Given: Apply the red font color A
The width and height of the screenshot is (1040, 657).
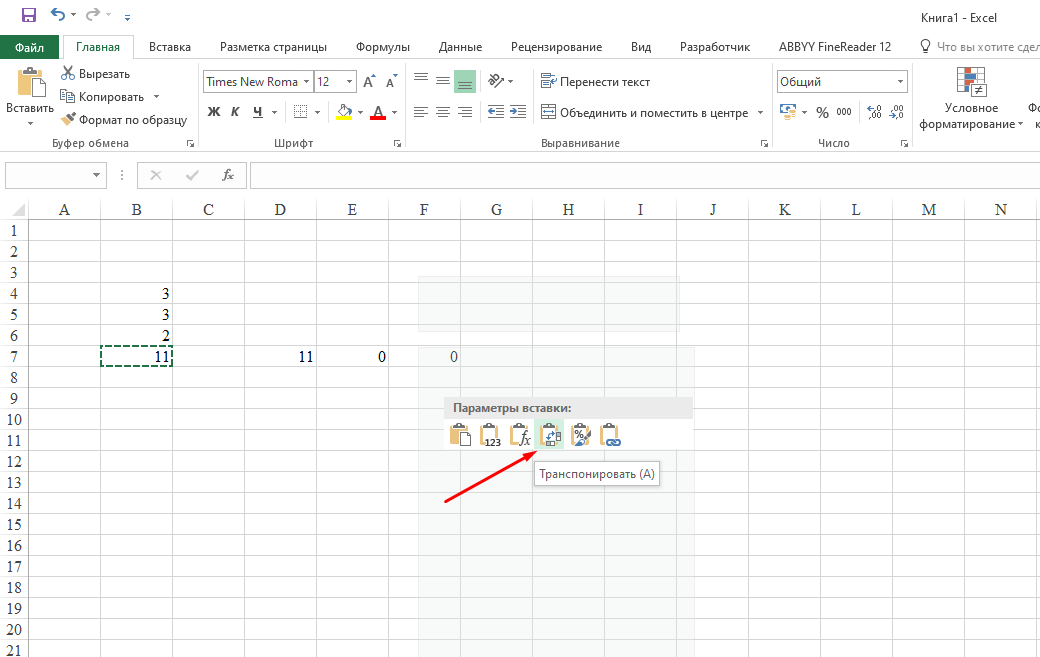Looking at the screenshot, I should coord(378,112).
